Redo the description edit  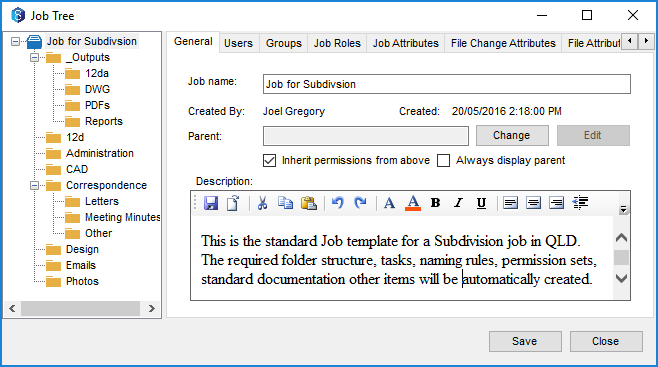pos(360,203)
